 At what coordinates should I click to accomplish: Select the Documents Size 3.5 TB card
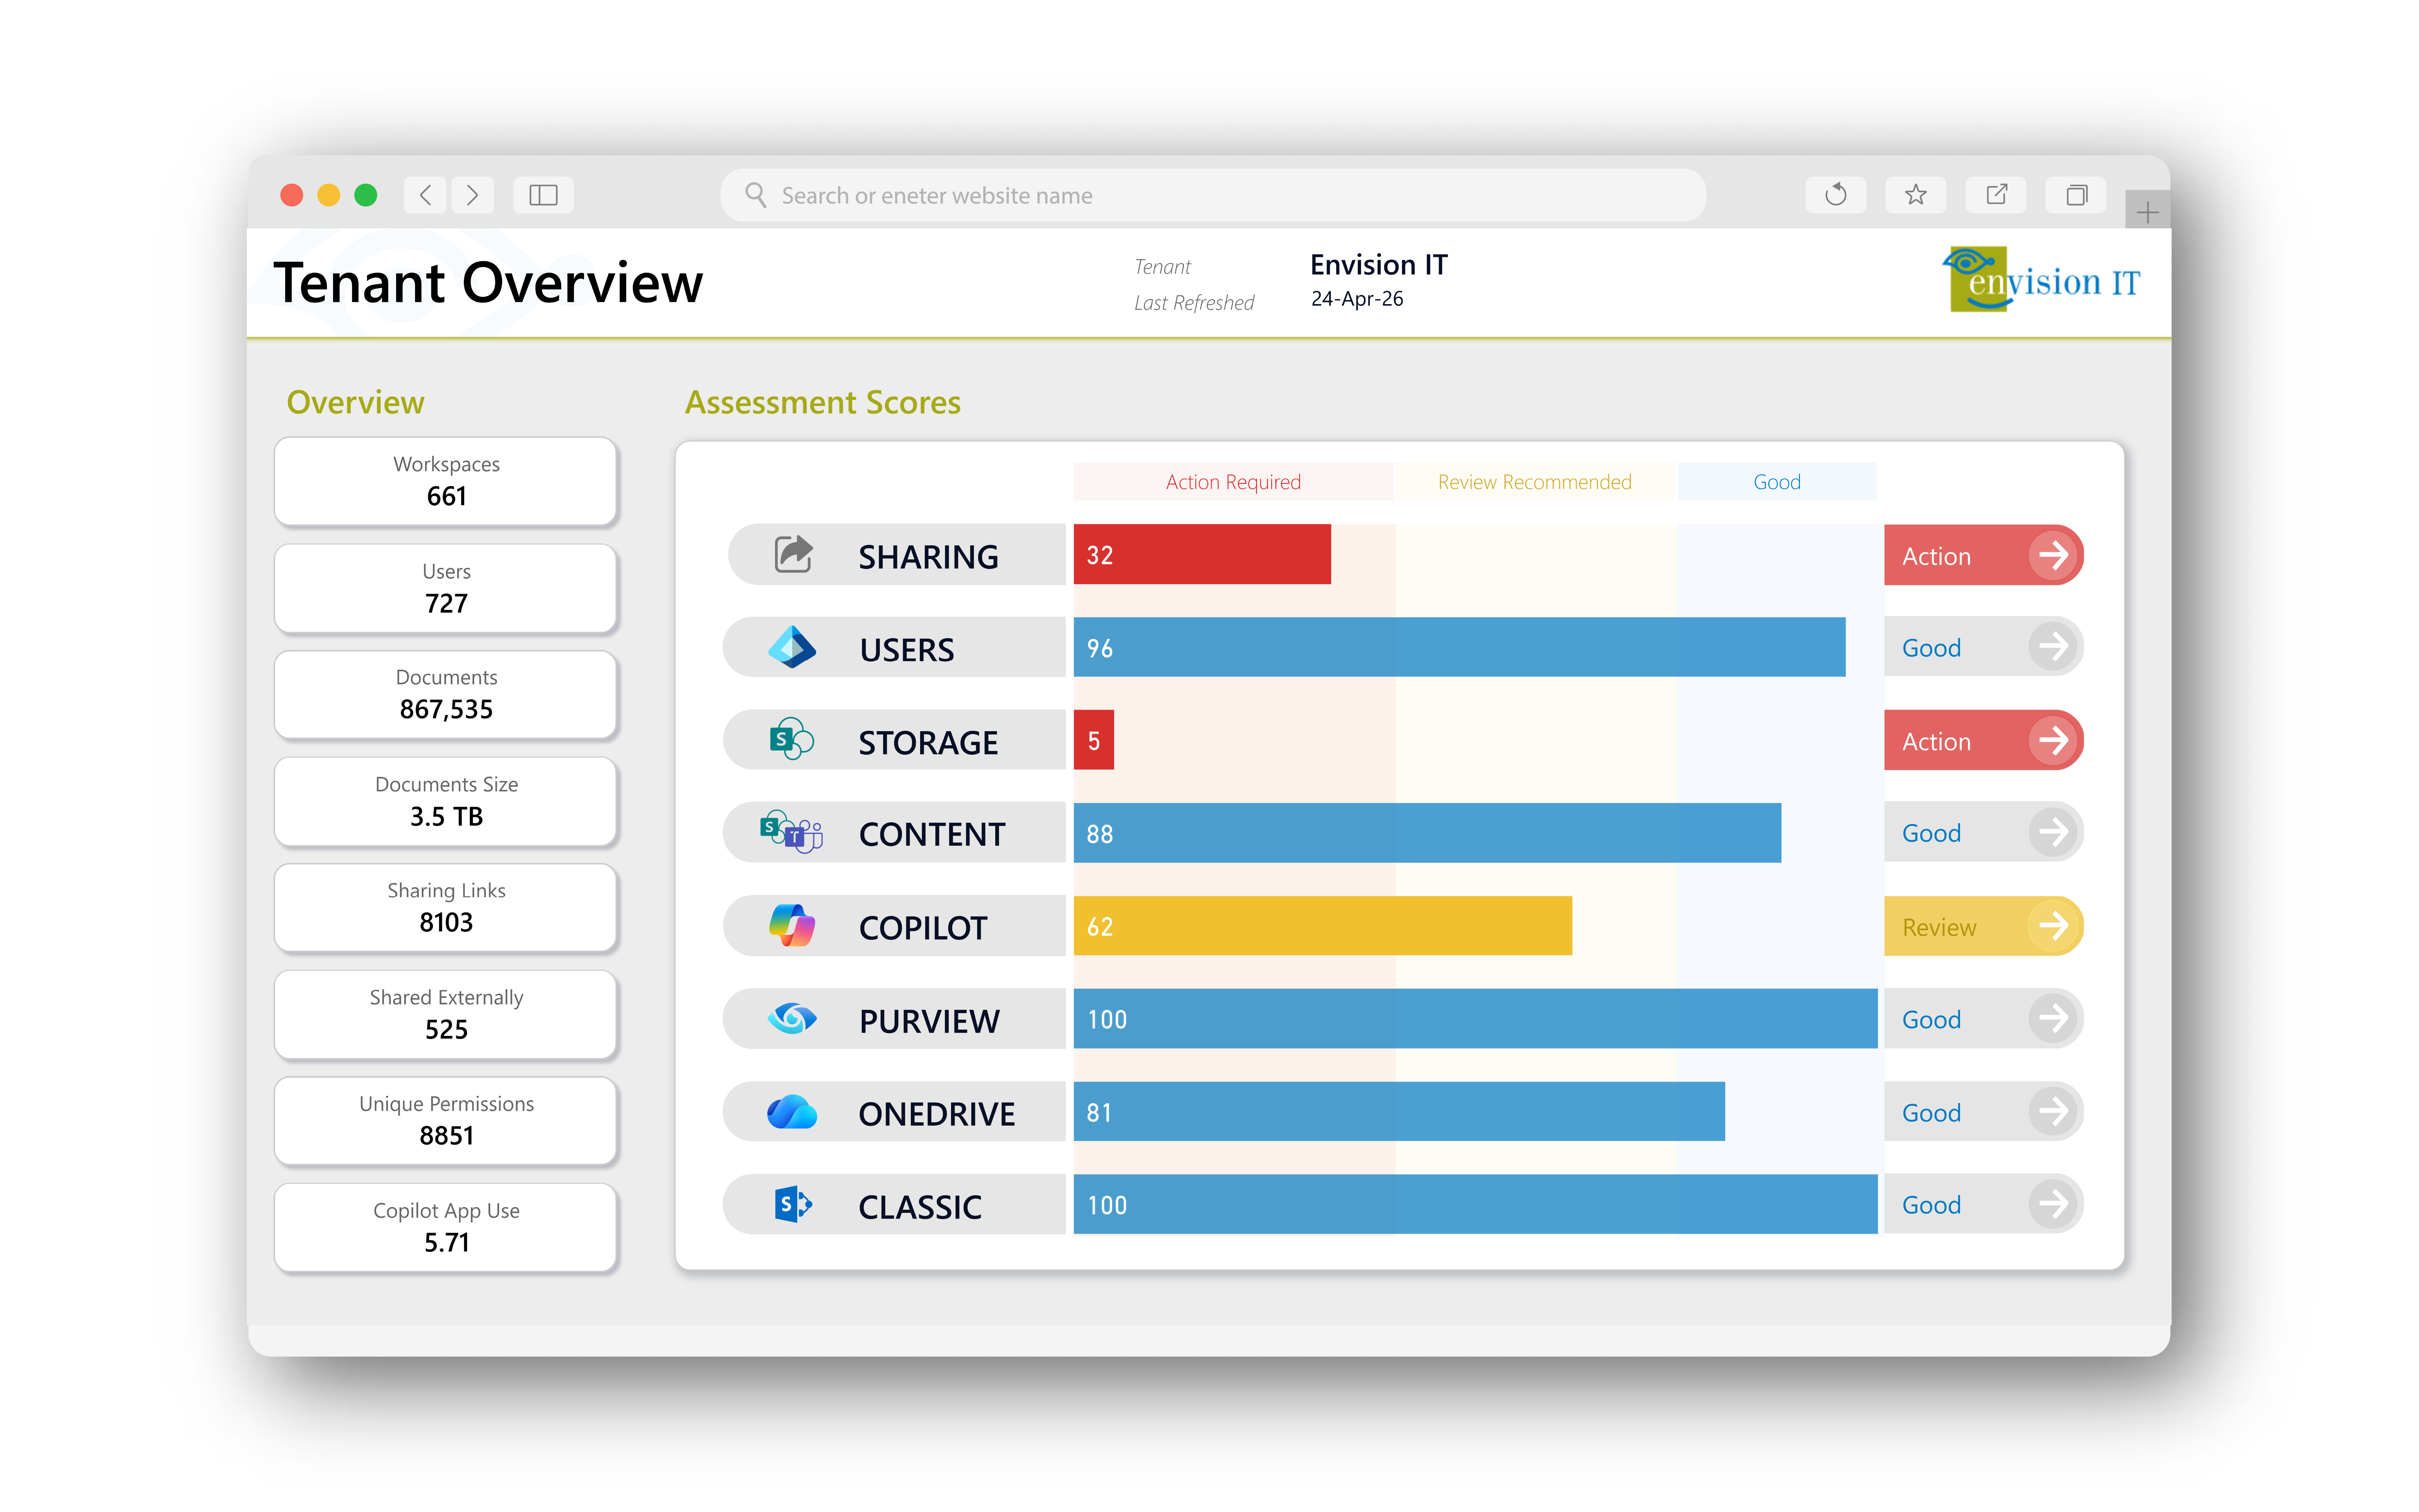(x=446, y=801)
